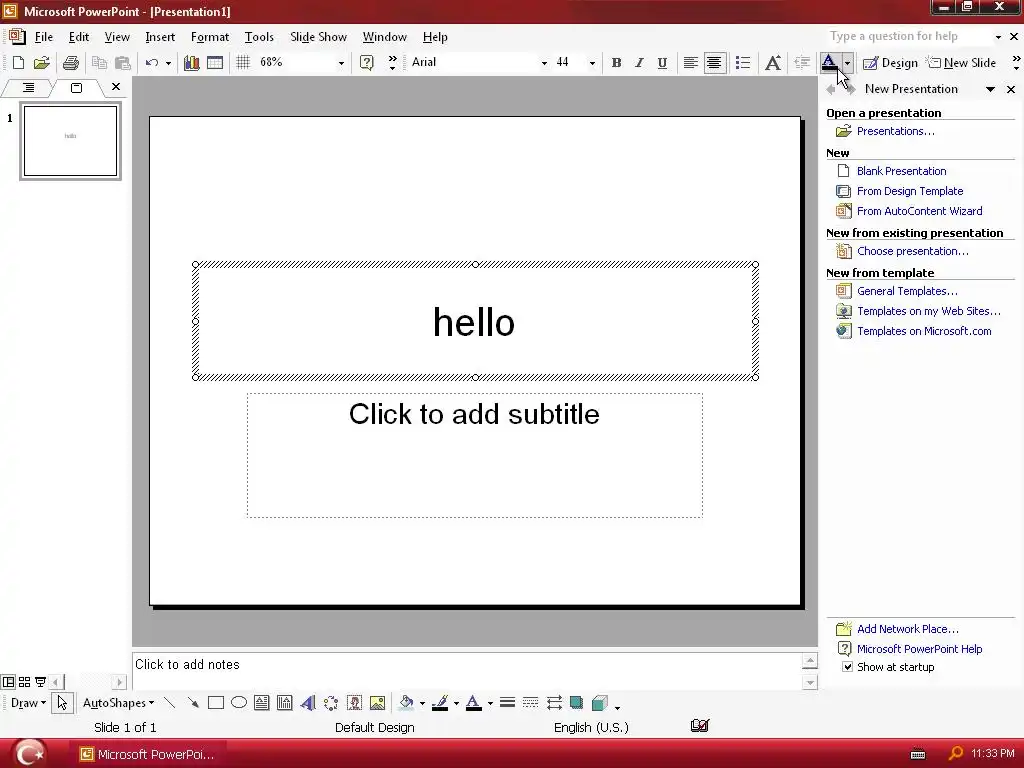Uncheck Show at startup checkbox
Image resolution: width=1024 pixels, height=768 pixels.
847,667
